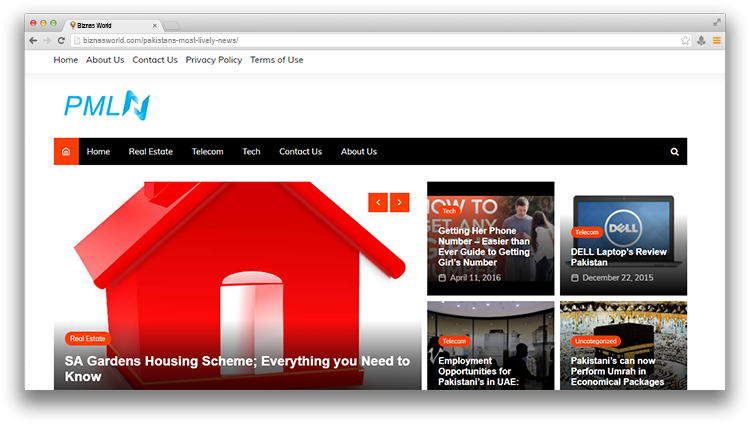Bookmark page with the star icon

(x=685, y=41)
